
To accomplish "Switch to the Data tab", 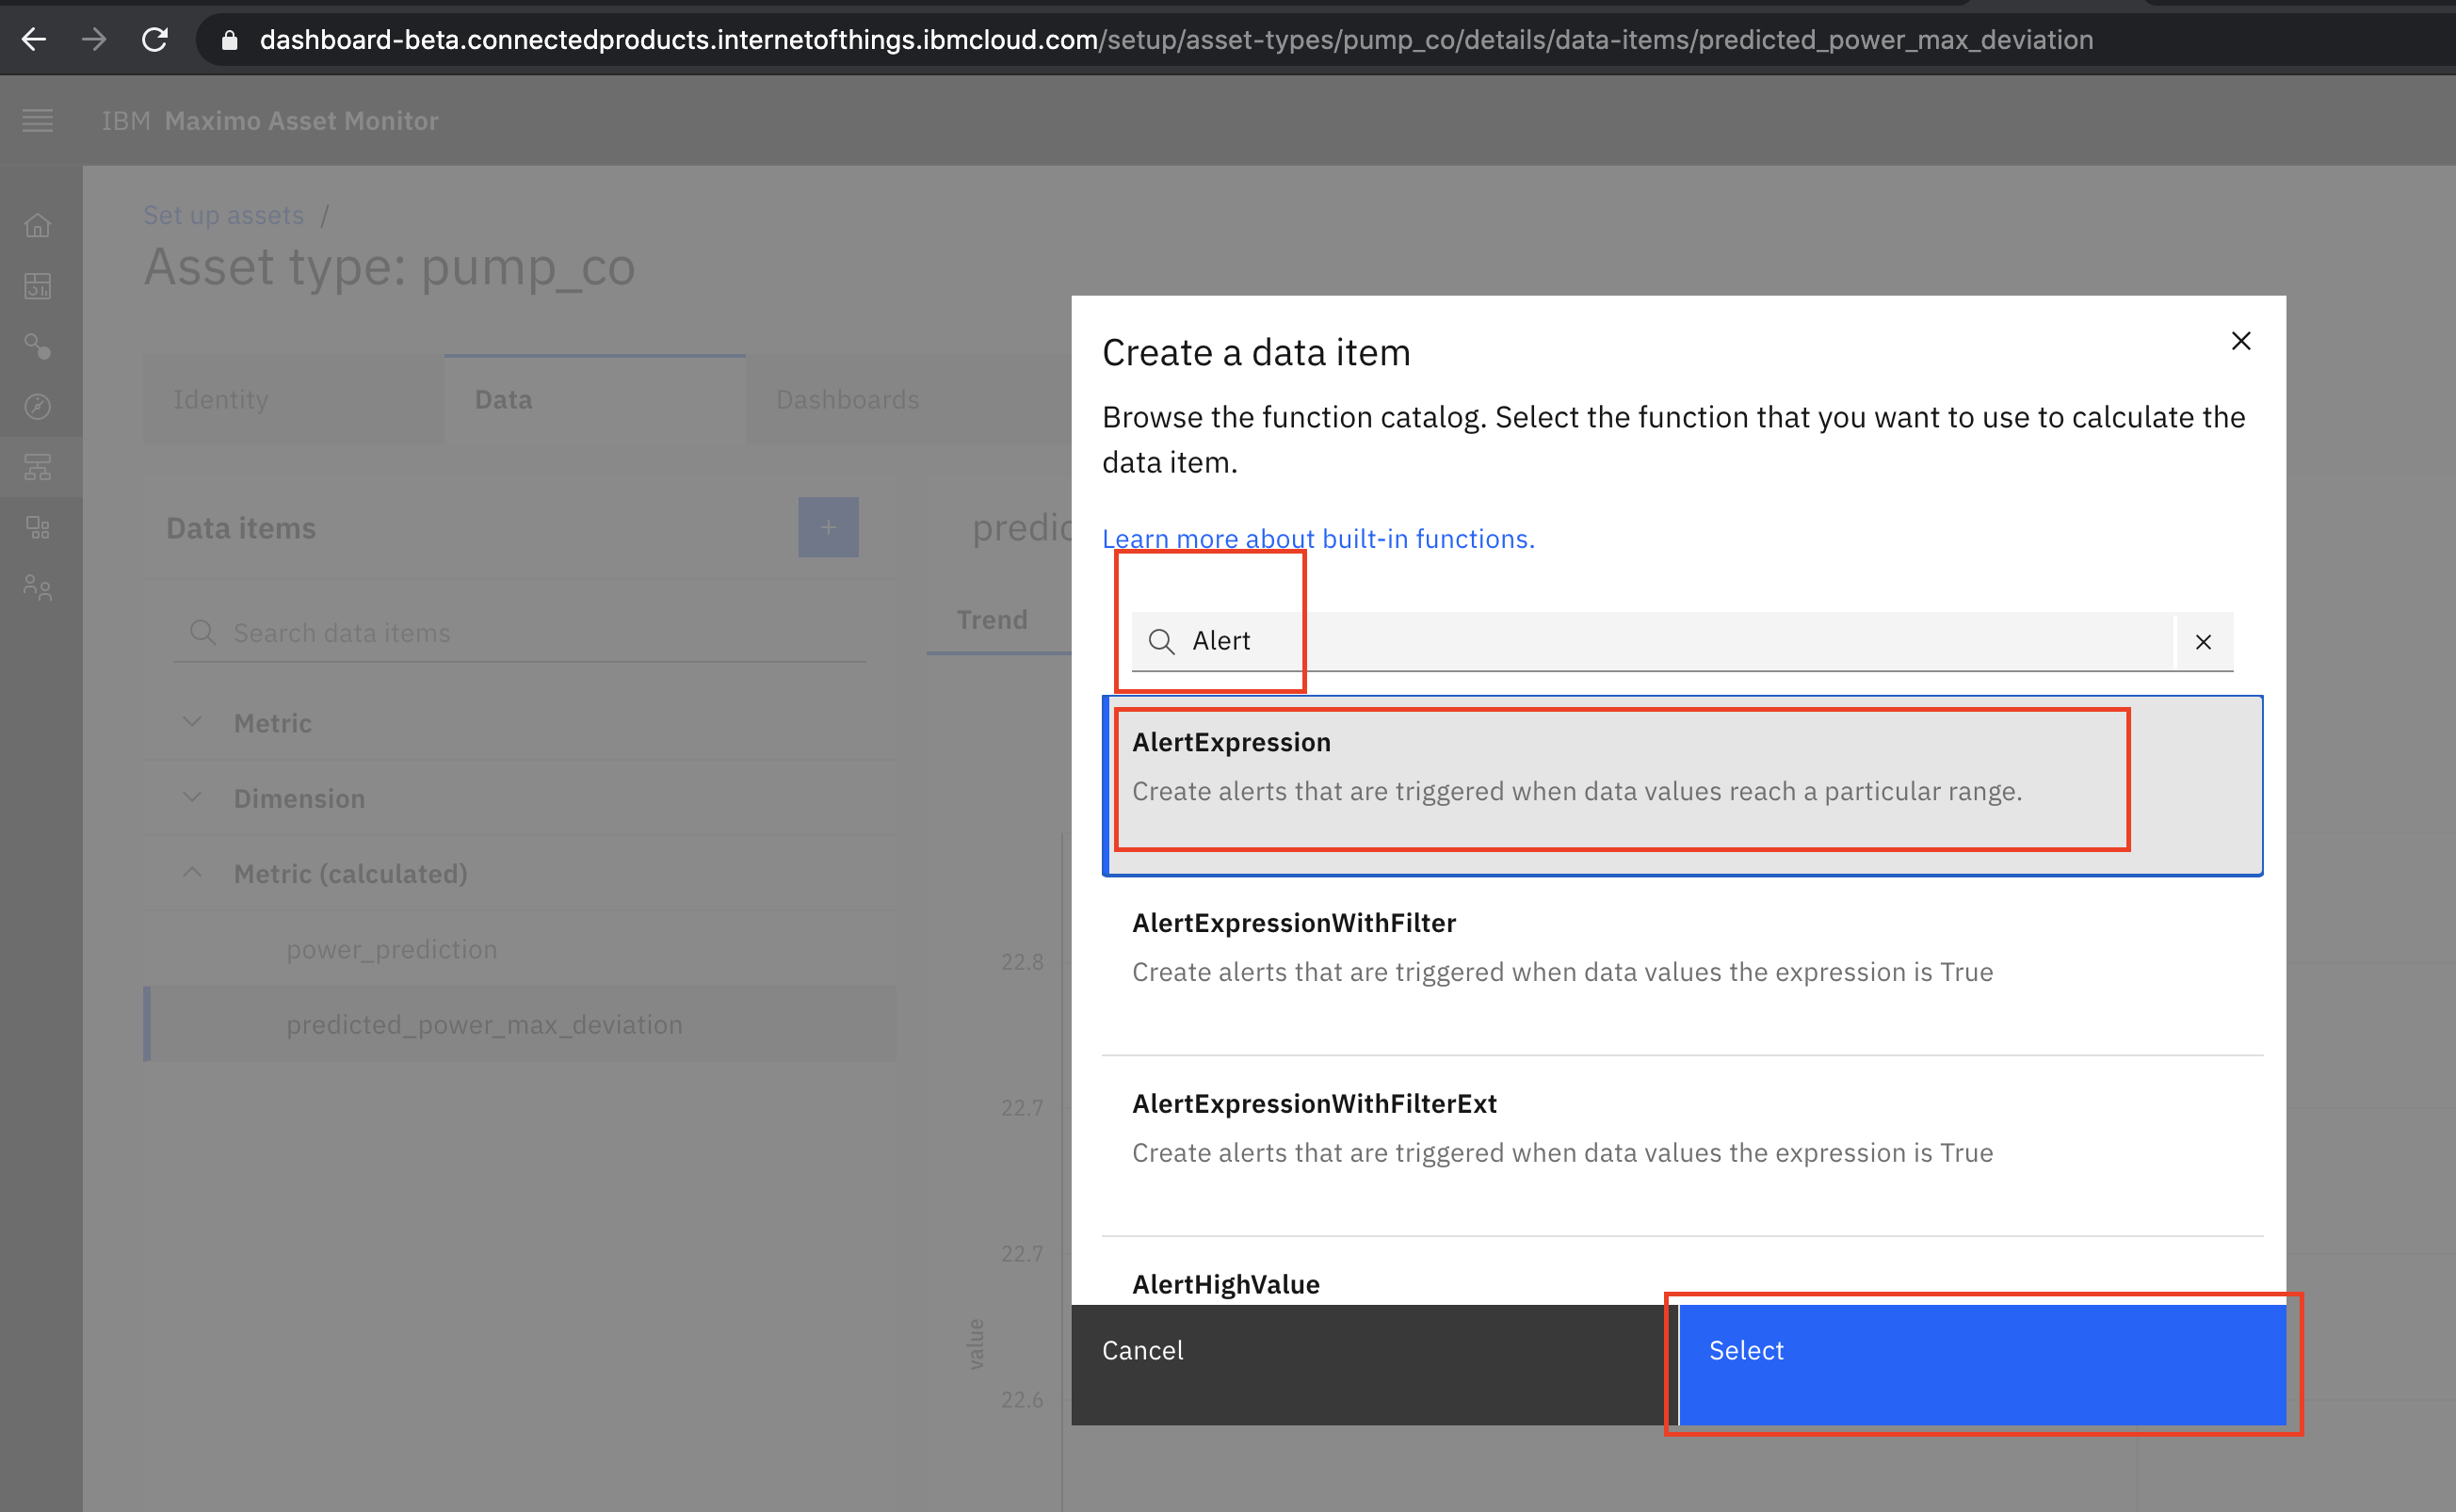I will pyautogui.click(x=595, y=399).
